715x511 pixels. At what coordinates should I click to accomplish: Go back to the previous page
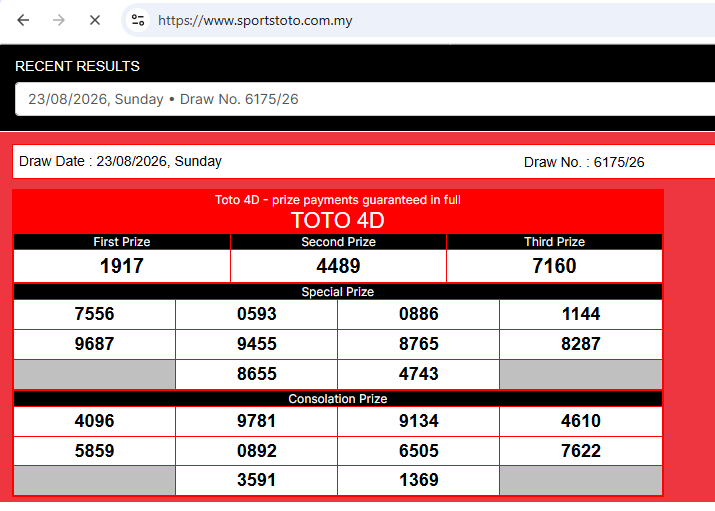click(x=23, y=20)
